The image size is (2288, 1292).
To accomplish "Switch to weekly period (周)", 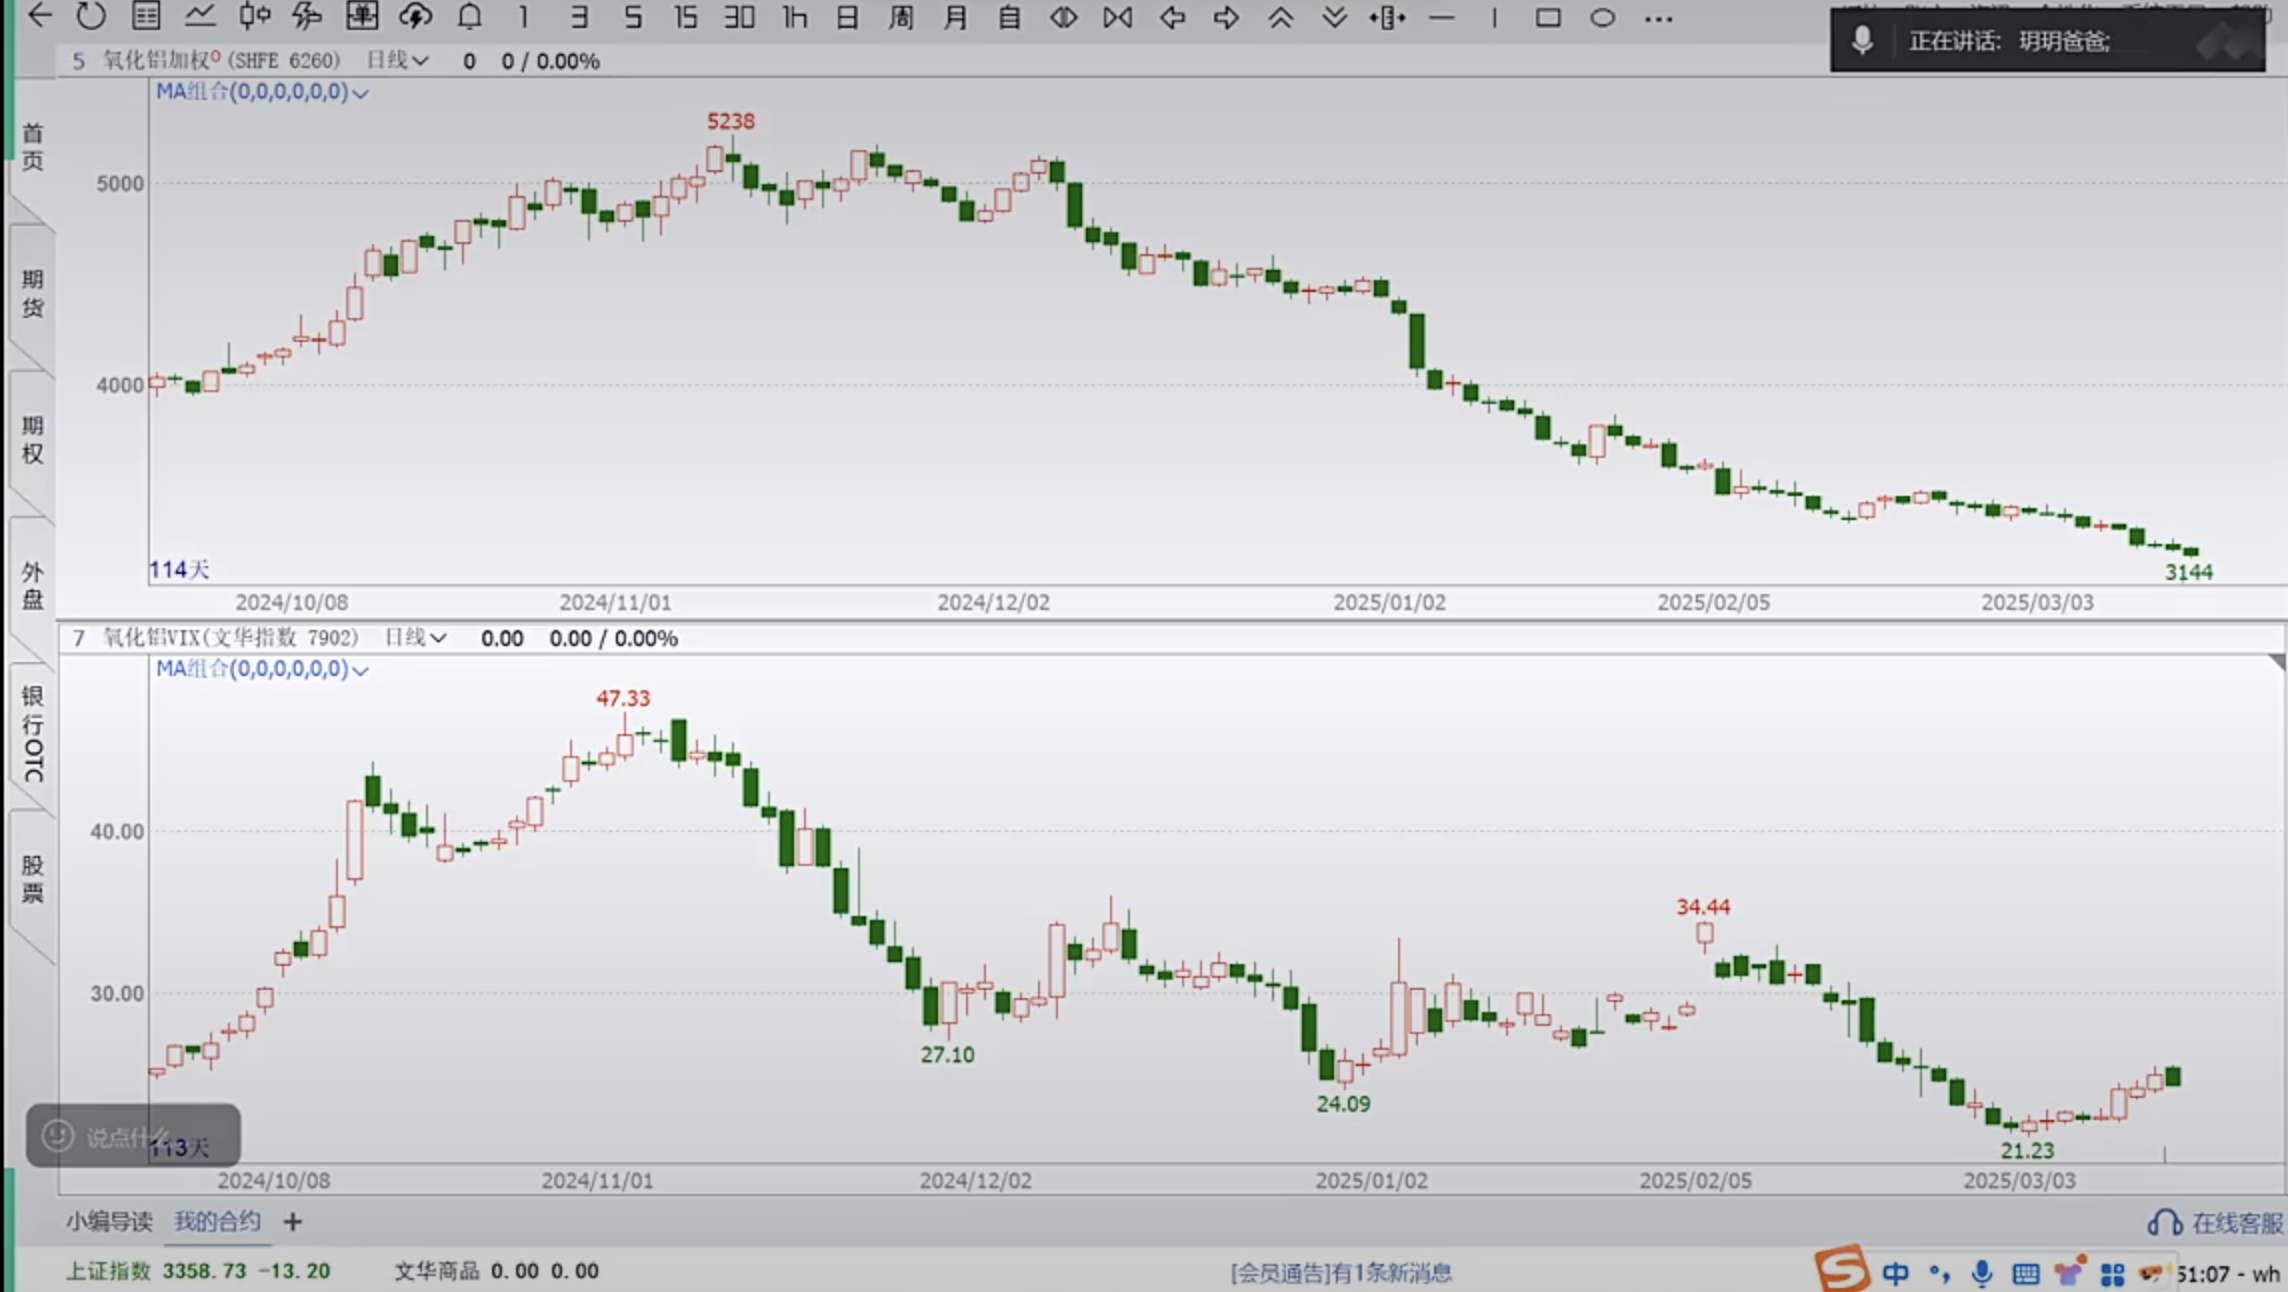I will 901,17.
